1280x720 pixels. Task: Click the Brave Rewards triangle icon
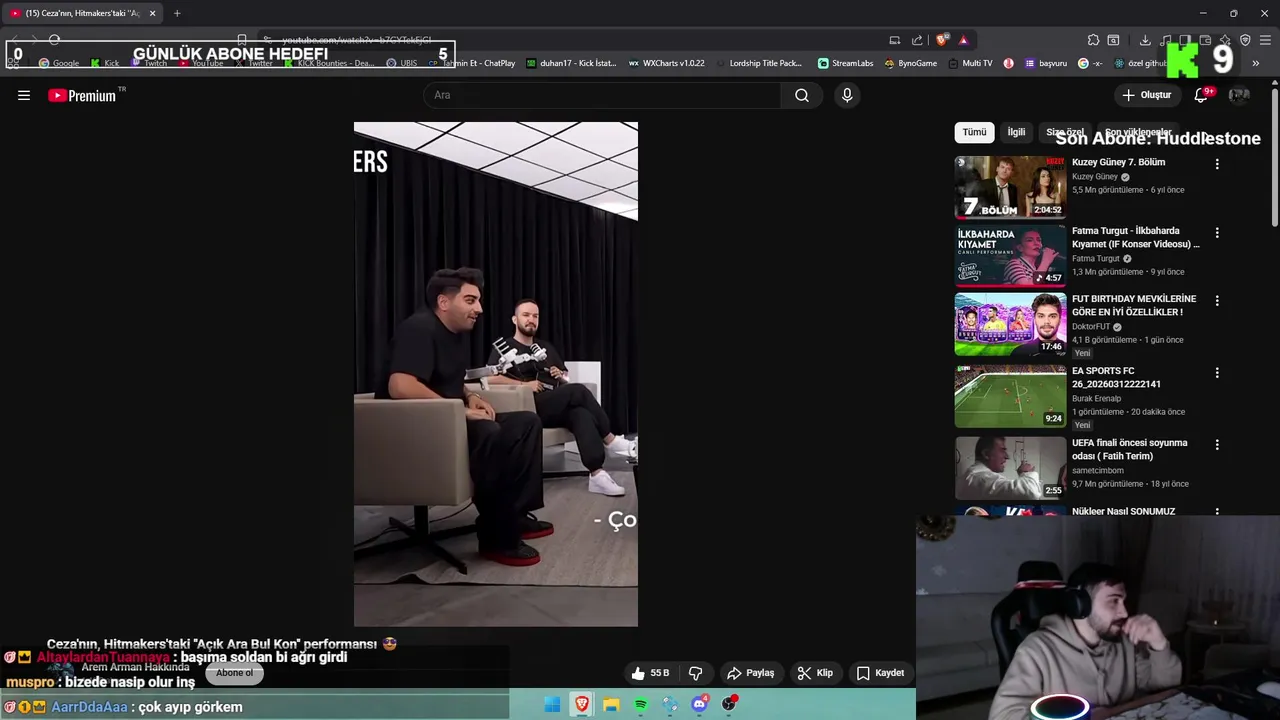tap(963, 40)
